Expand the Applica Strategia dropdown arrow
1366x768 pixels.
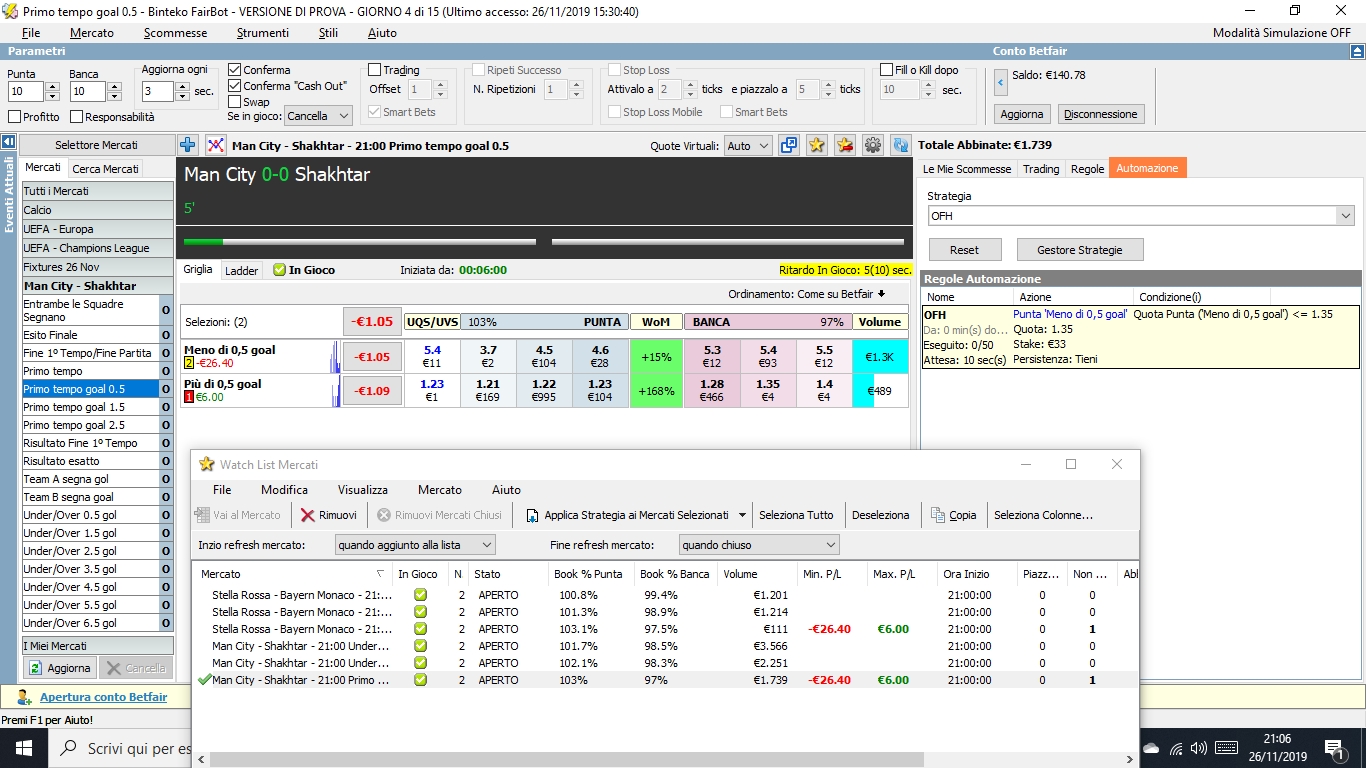click(x=742, y=515)
